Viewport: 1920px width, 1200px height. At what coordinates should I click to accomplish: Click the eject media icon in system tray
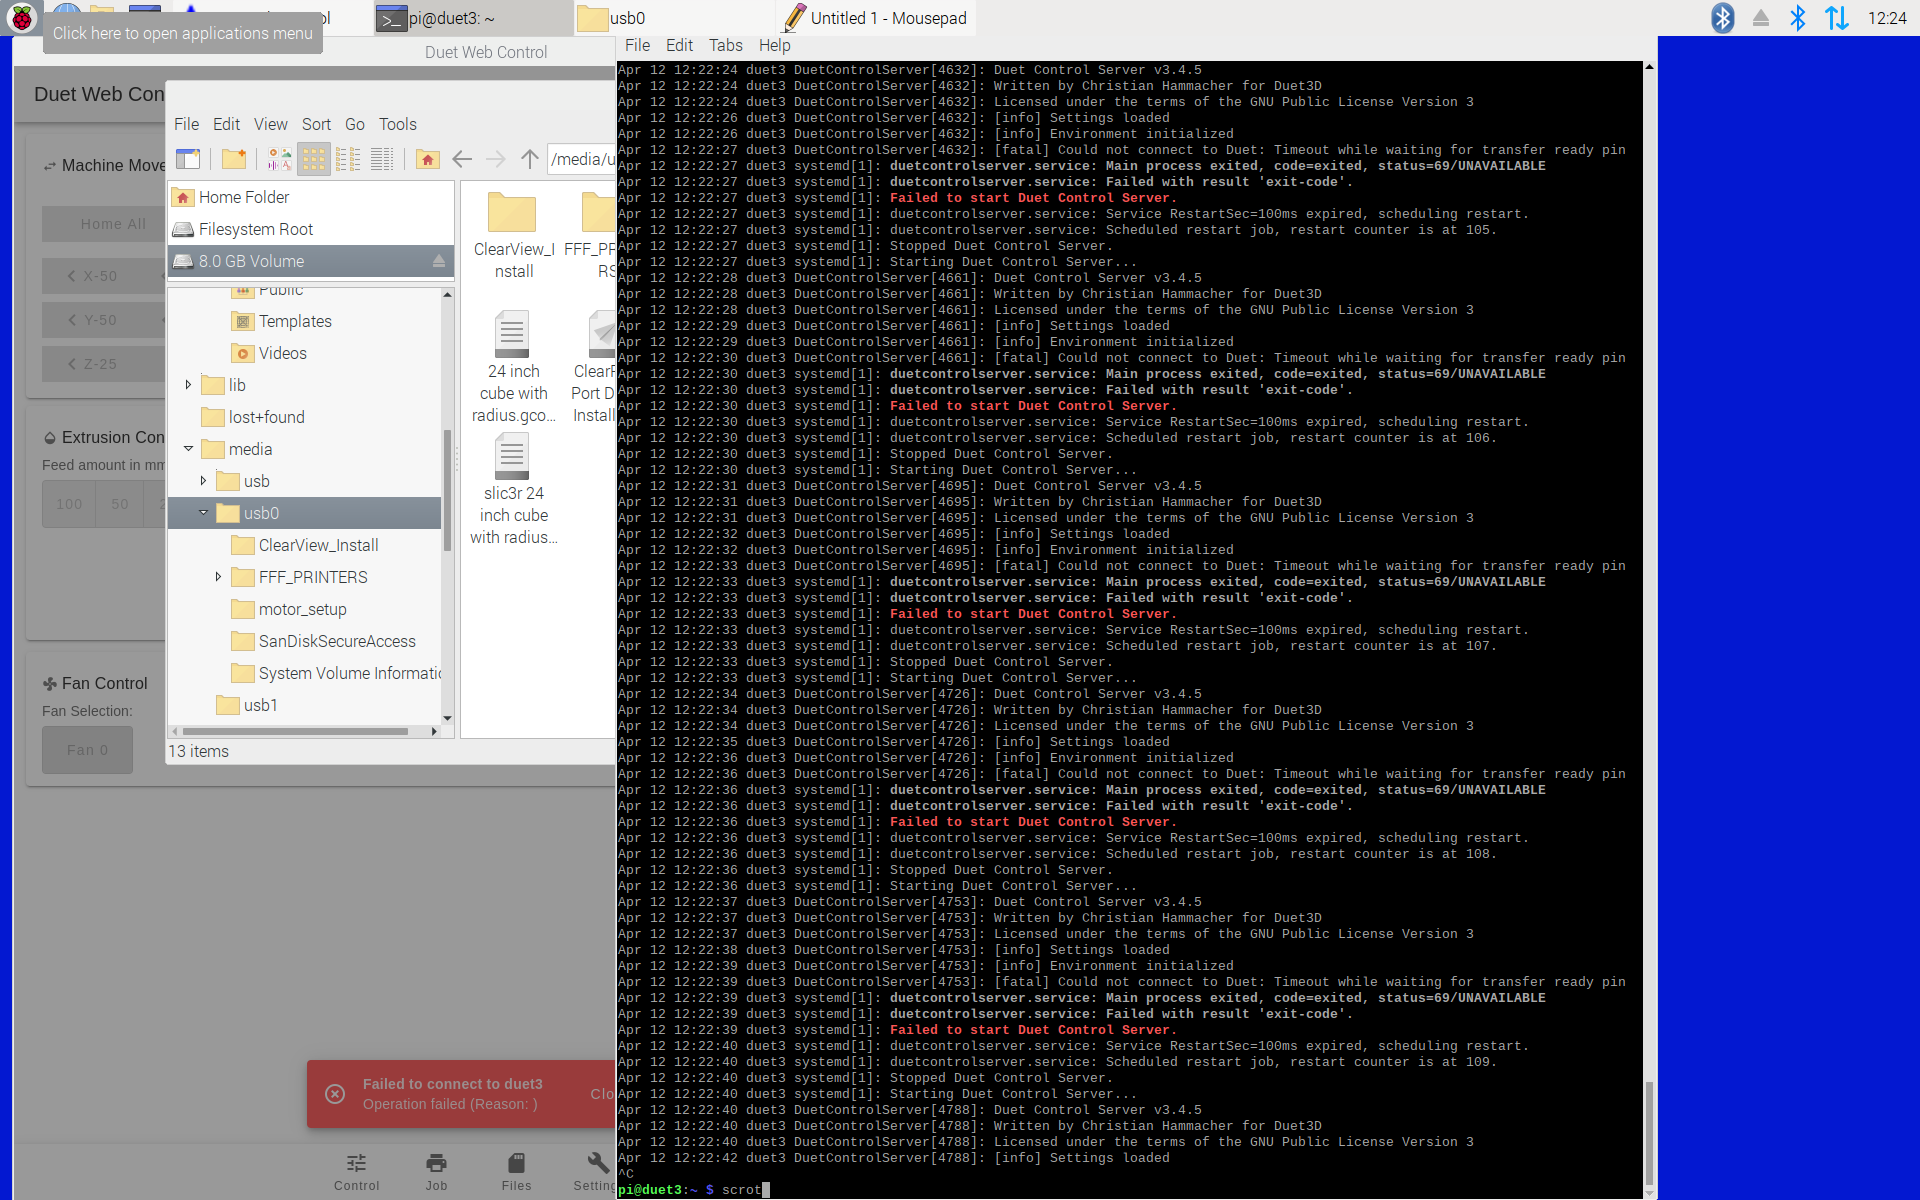[1761, 18]
